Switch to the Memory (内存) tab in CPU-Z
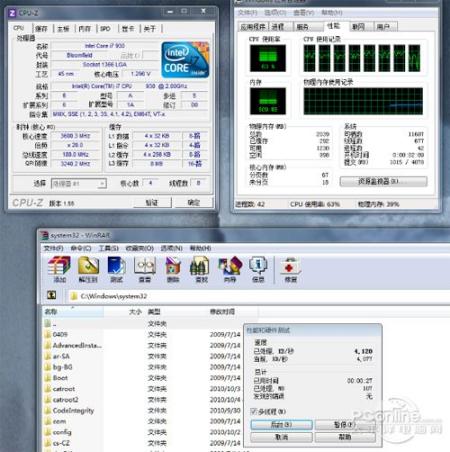This screenshot has width=450, height=452. pos(85,29)
